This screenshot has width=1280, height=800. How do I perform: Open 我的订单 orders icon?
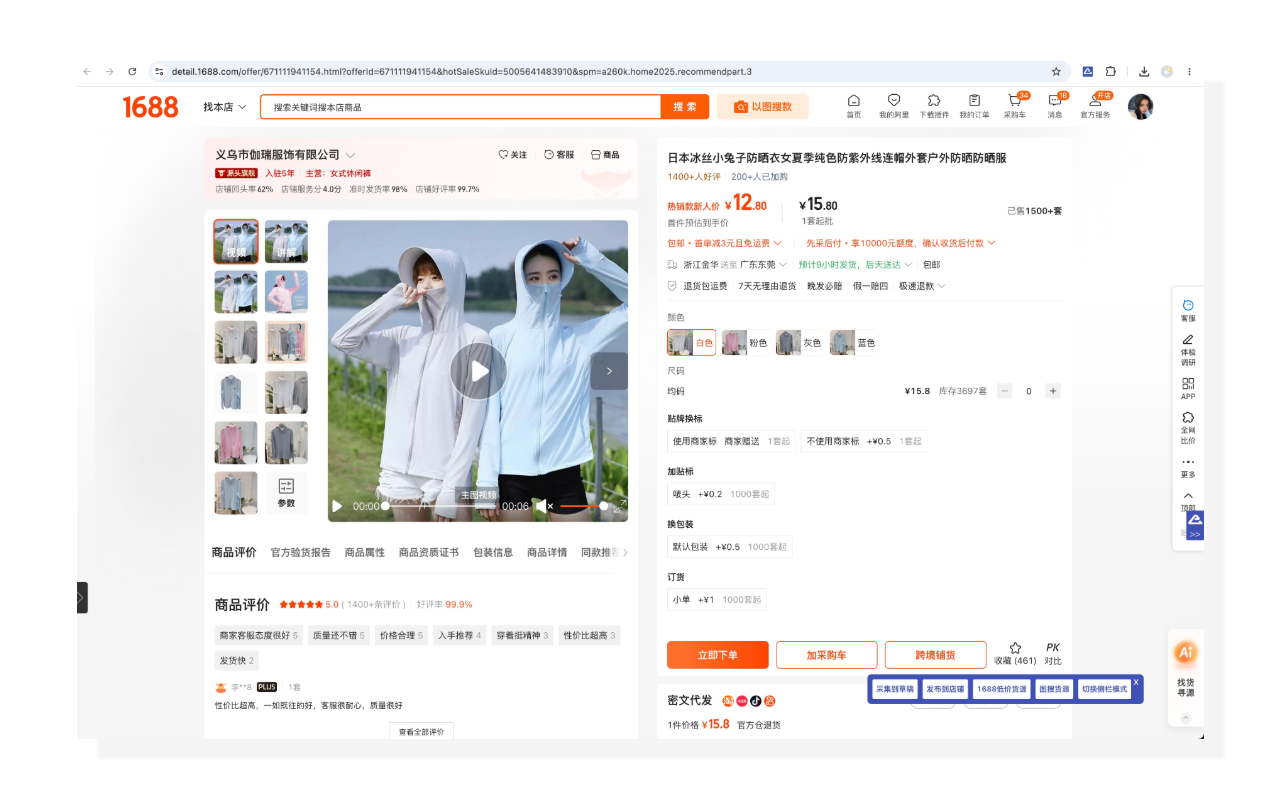click(974, 105)
